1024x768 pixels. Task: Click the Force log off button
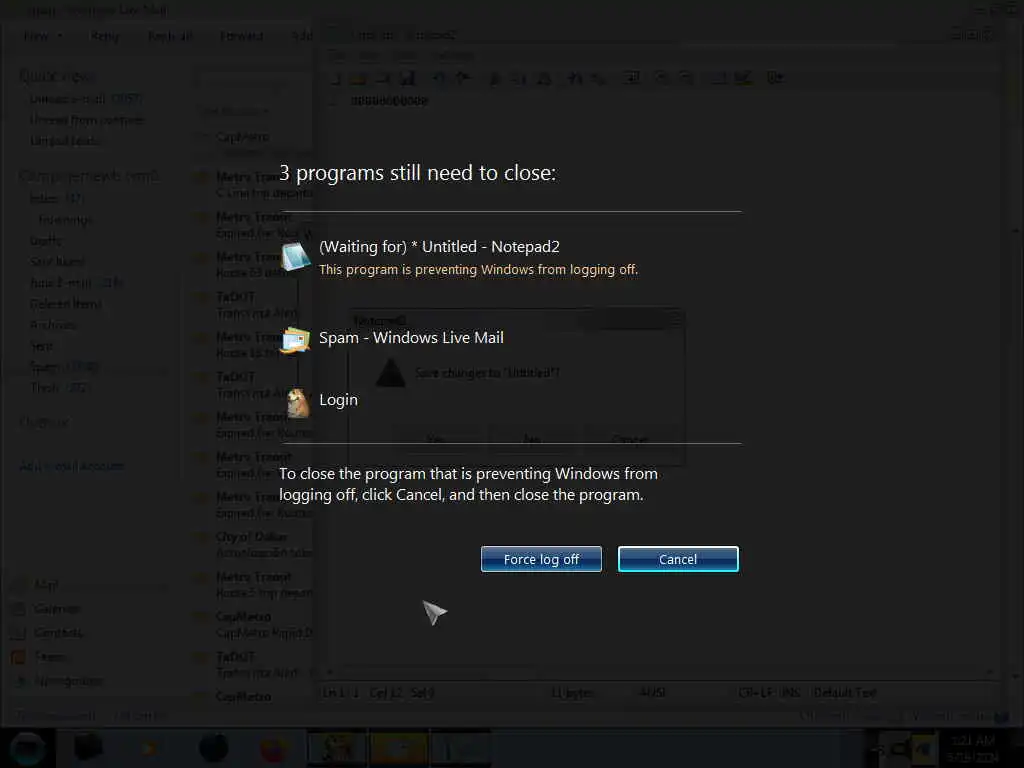pos(541,559)
